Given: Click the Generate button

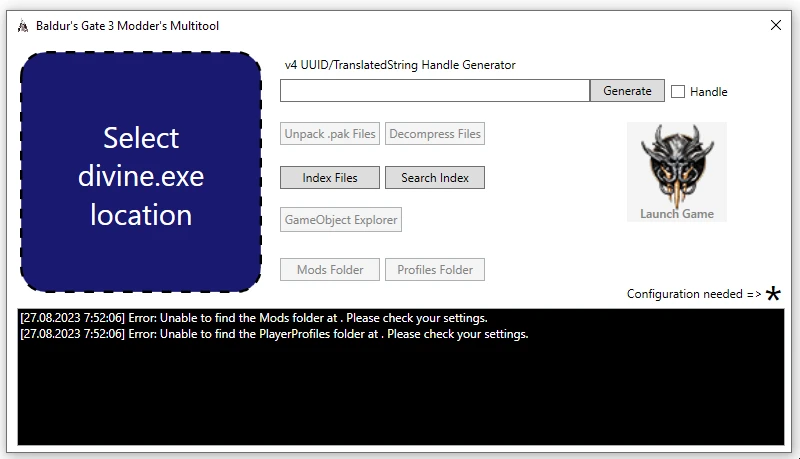Looking at the screenshot, I should coord(627,91).
